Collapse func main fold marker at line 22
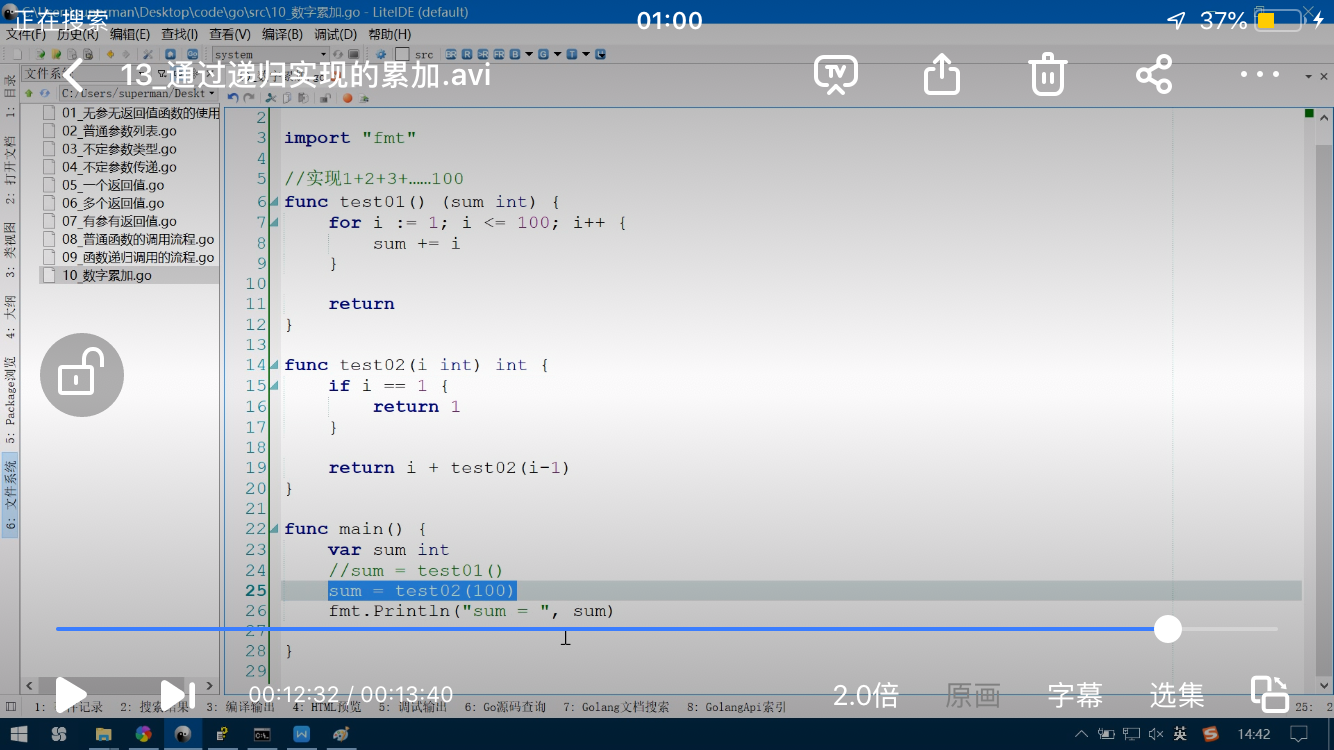The width and height of the screenshot is (1334, 750). point(275,529)
